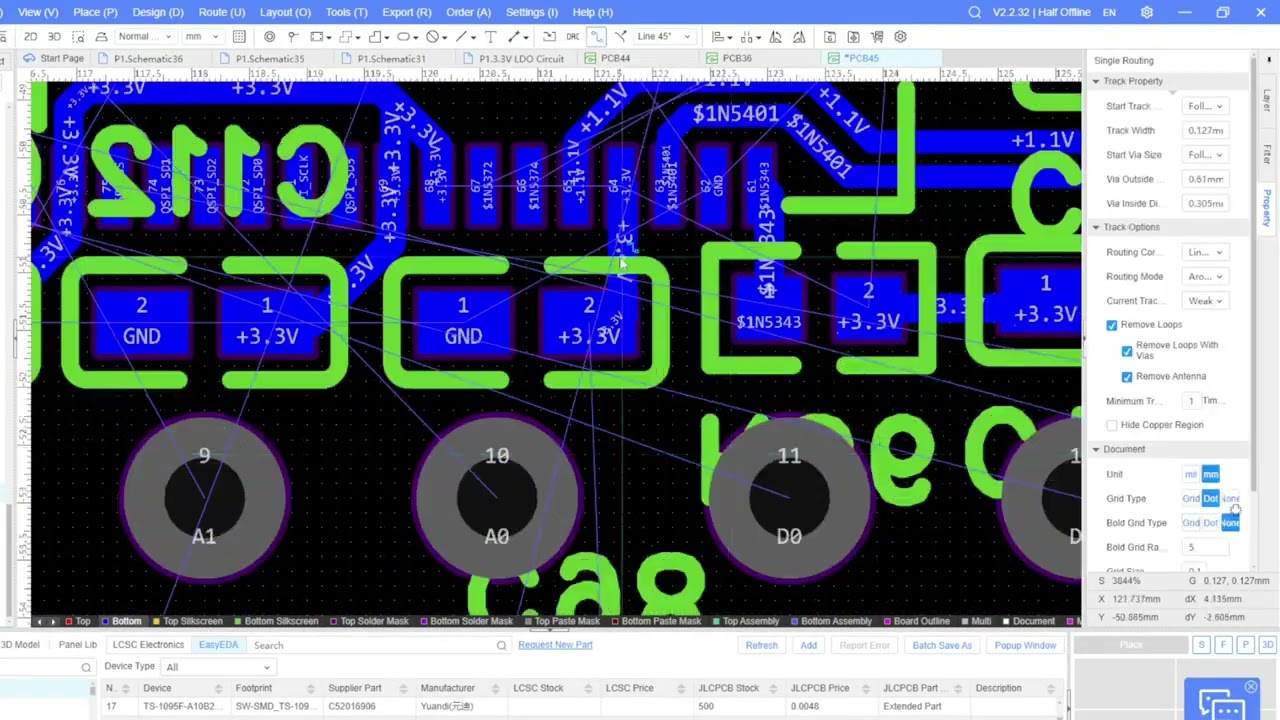The width and height of the screenshot is (1280, 720).
Task: Open the Align tool in toolbar
Action: pos(719,37)
